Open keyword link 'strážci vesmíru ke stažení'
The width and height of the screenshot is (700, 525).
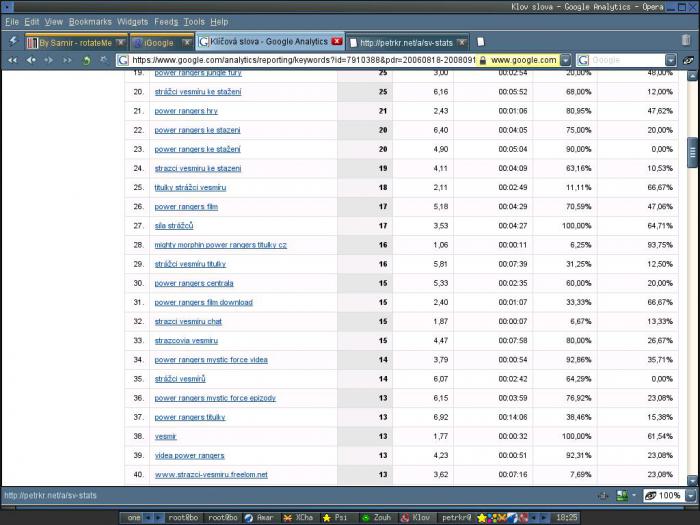pyautogui.click(x=198, y=92)
